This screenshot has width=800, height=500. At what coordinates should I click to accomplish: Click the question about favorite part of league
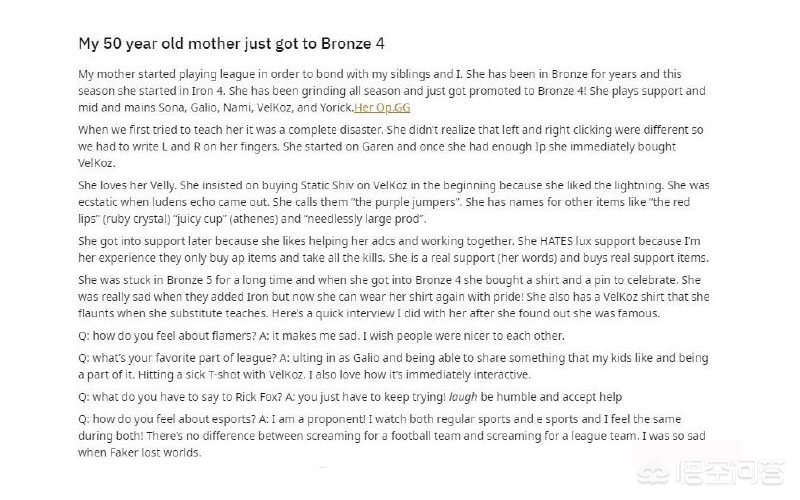393,366
